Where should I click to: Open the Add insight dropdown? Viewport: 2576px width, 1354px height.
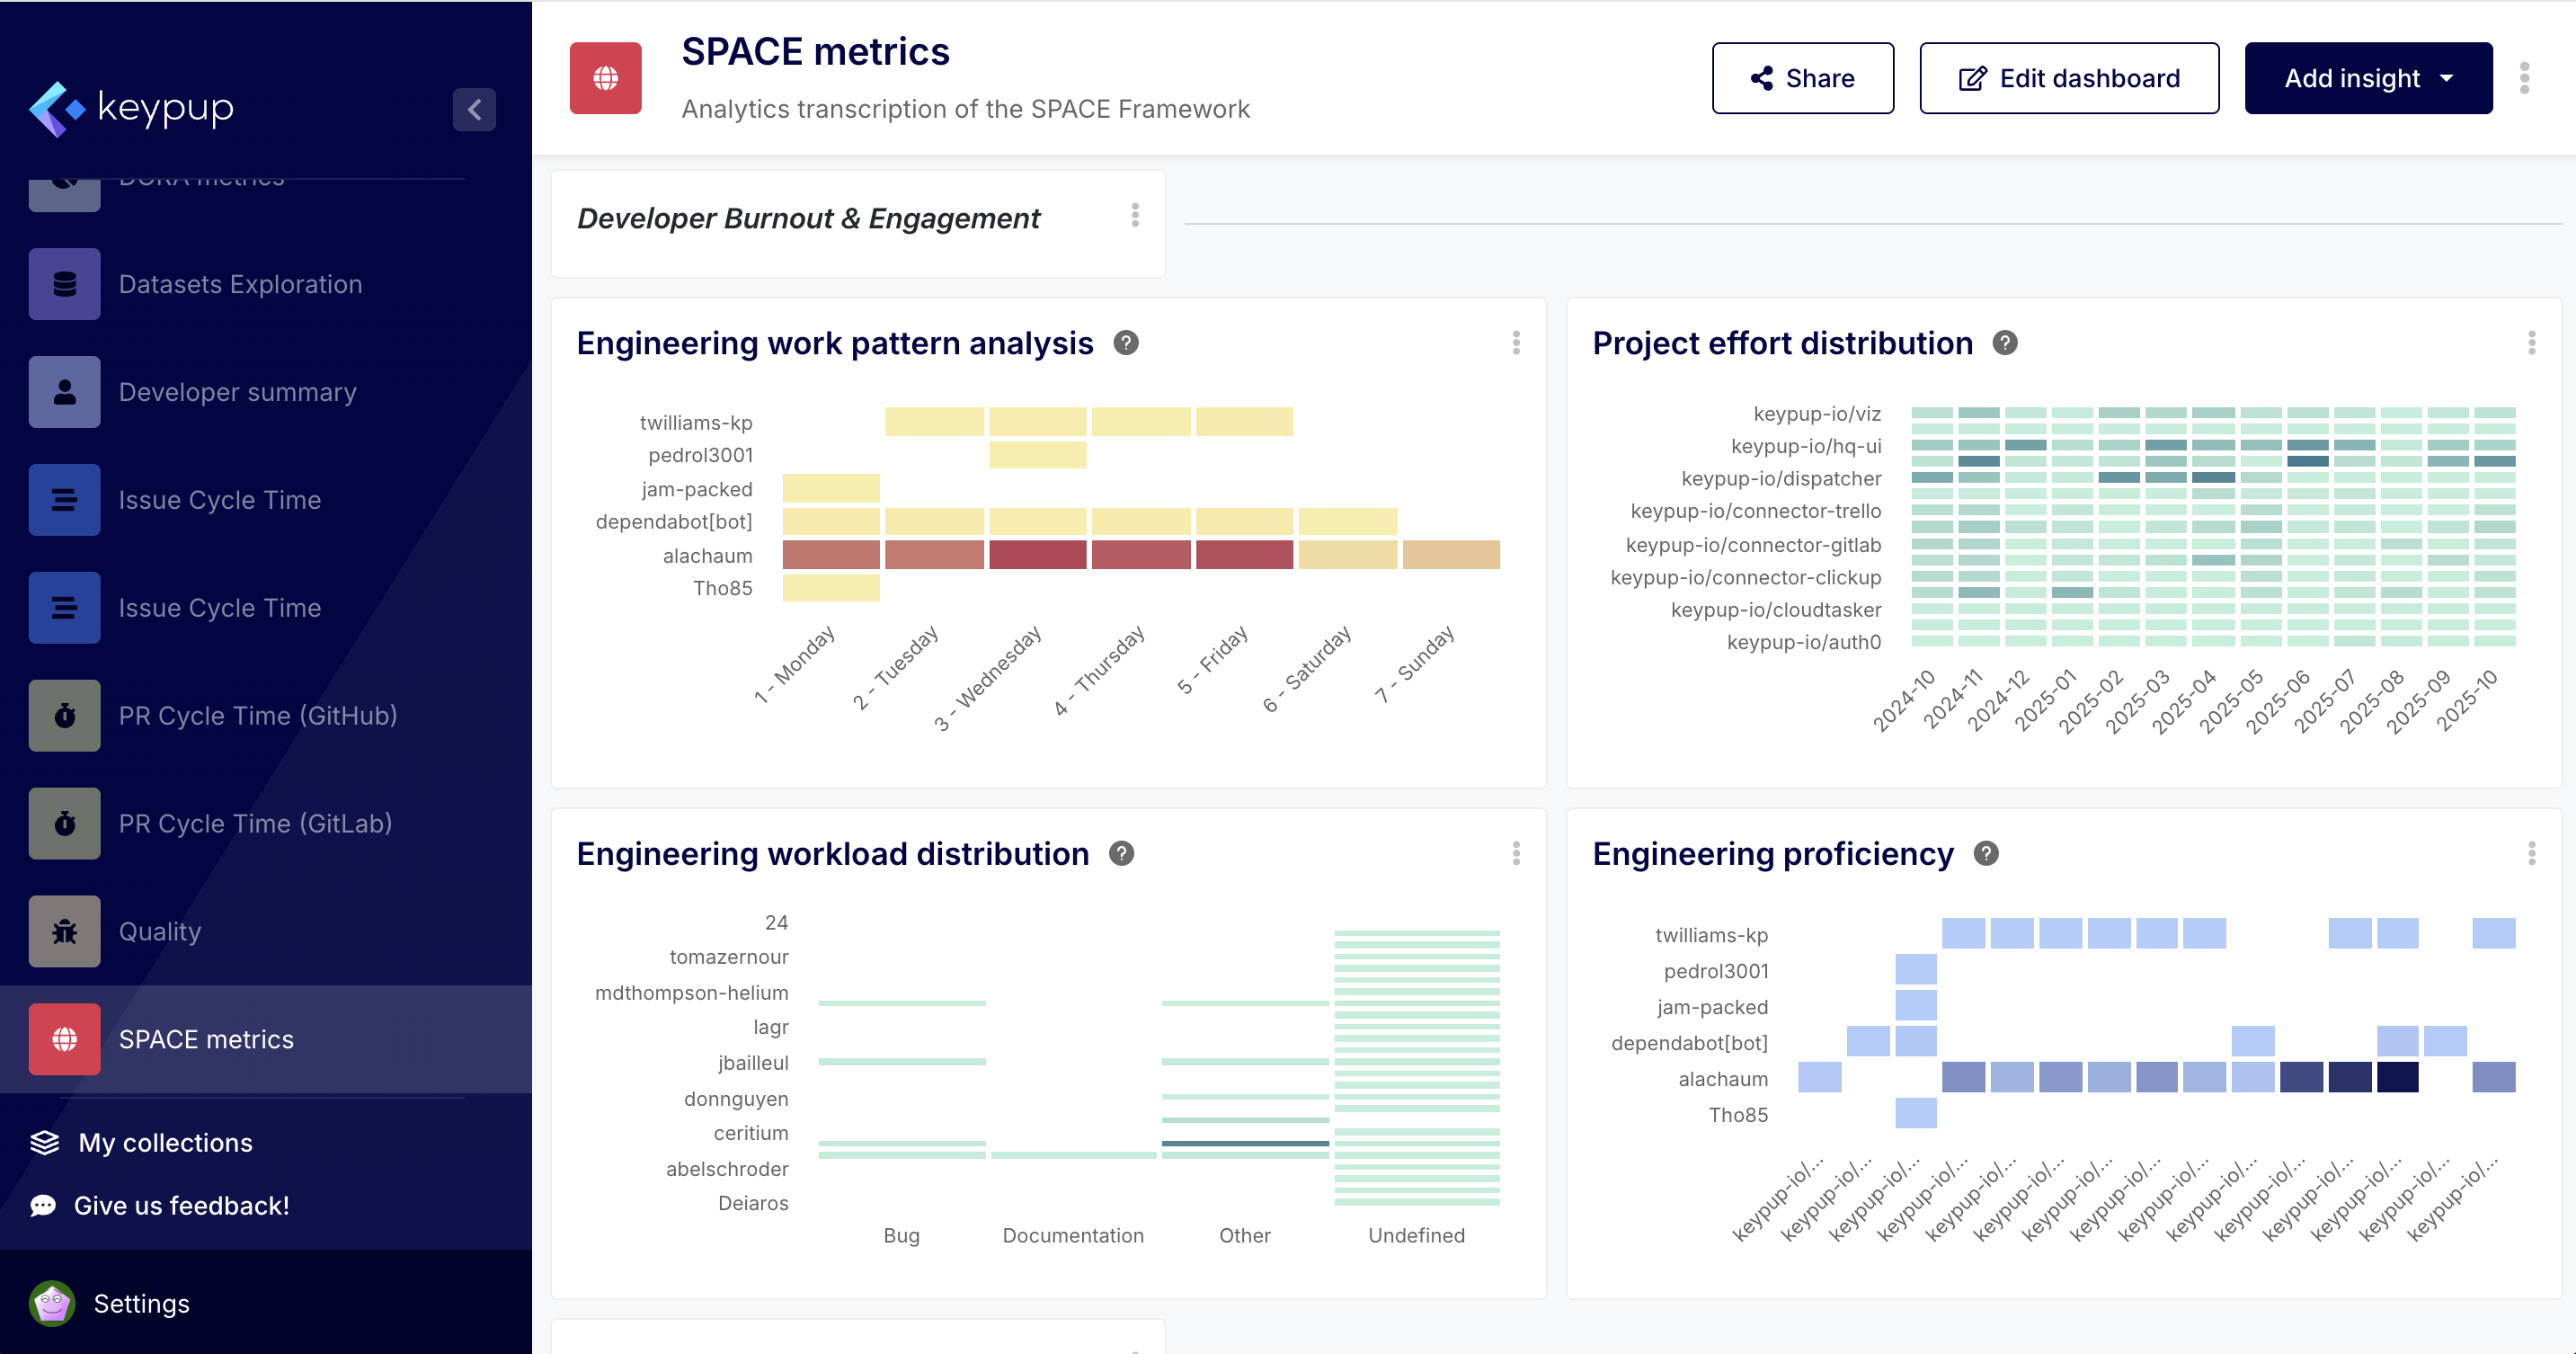click(x=2367, y=78)
